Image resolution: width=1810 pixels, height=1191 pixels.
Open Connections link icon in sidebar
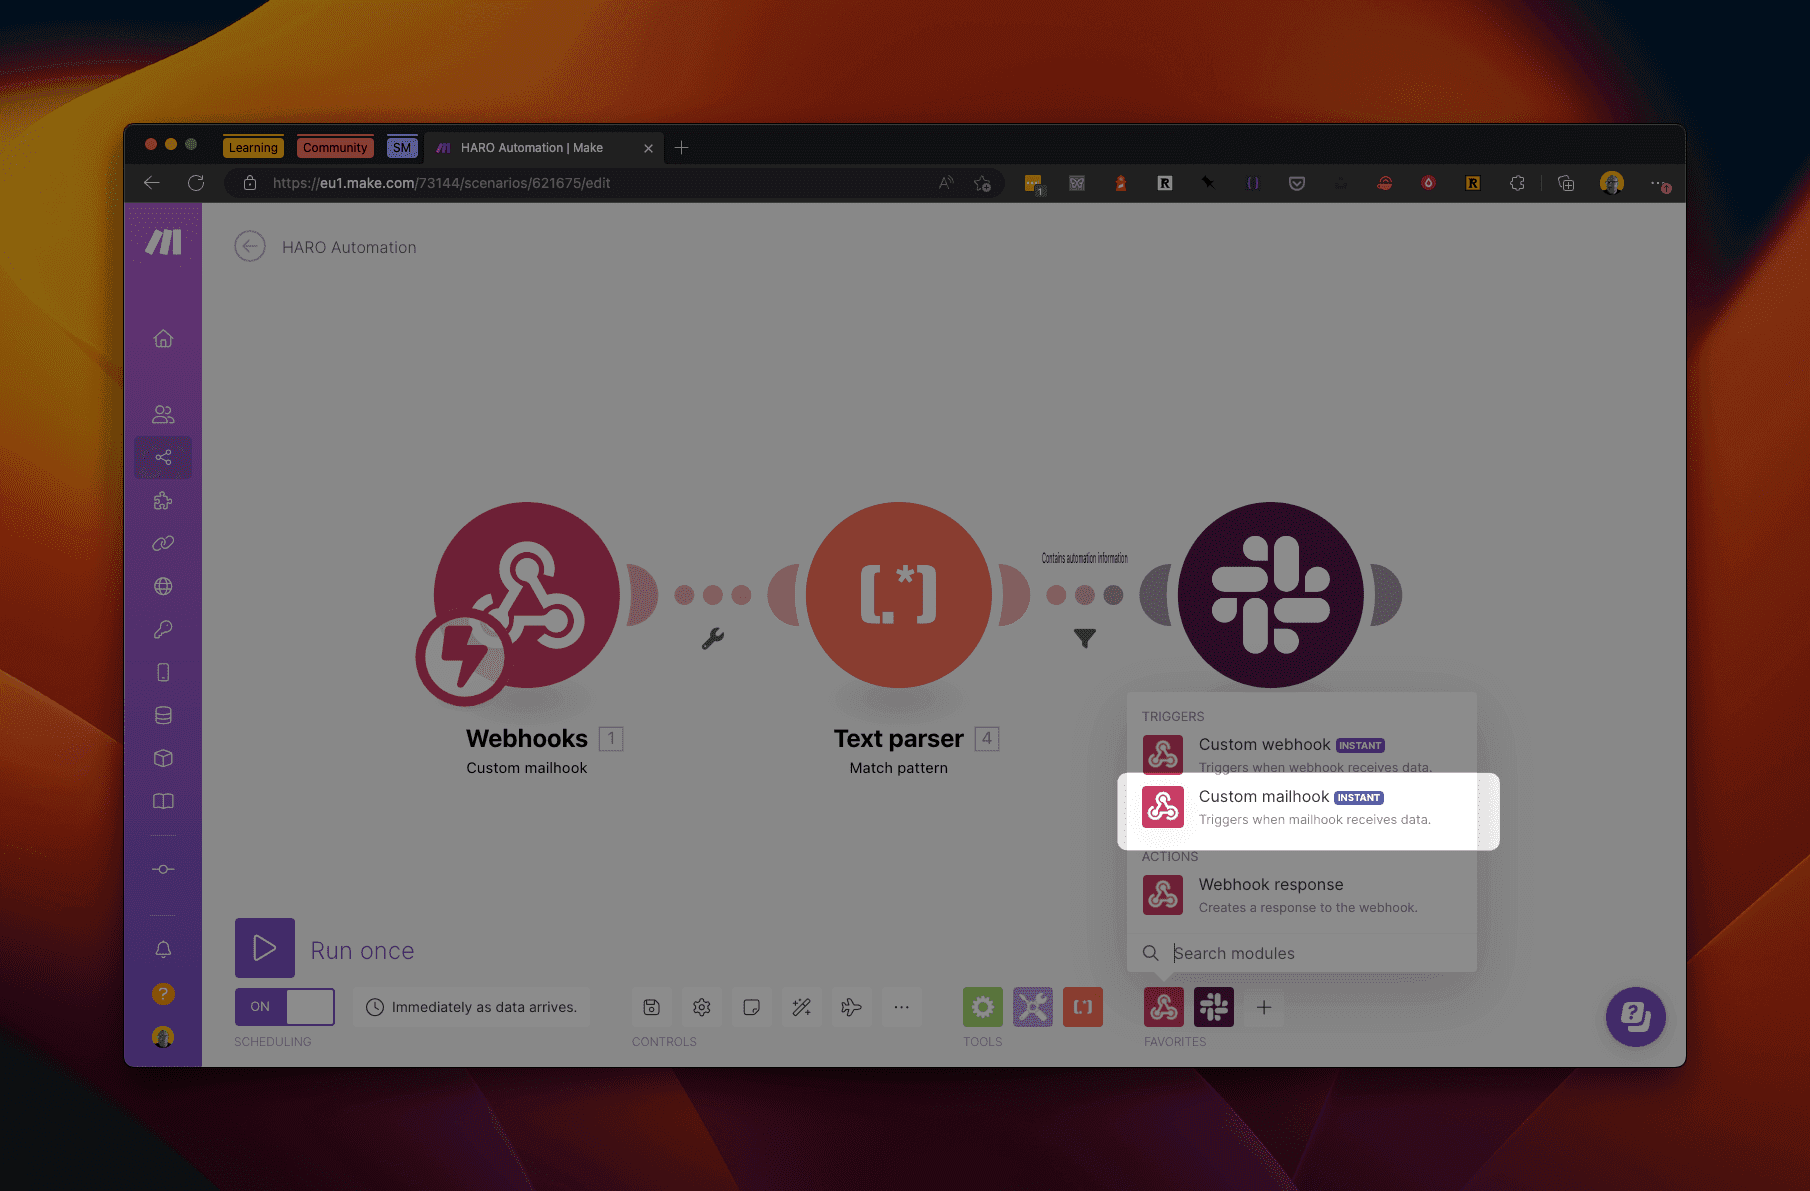point(163,543)
